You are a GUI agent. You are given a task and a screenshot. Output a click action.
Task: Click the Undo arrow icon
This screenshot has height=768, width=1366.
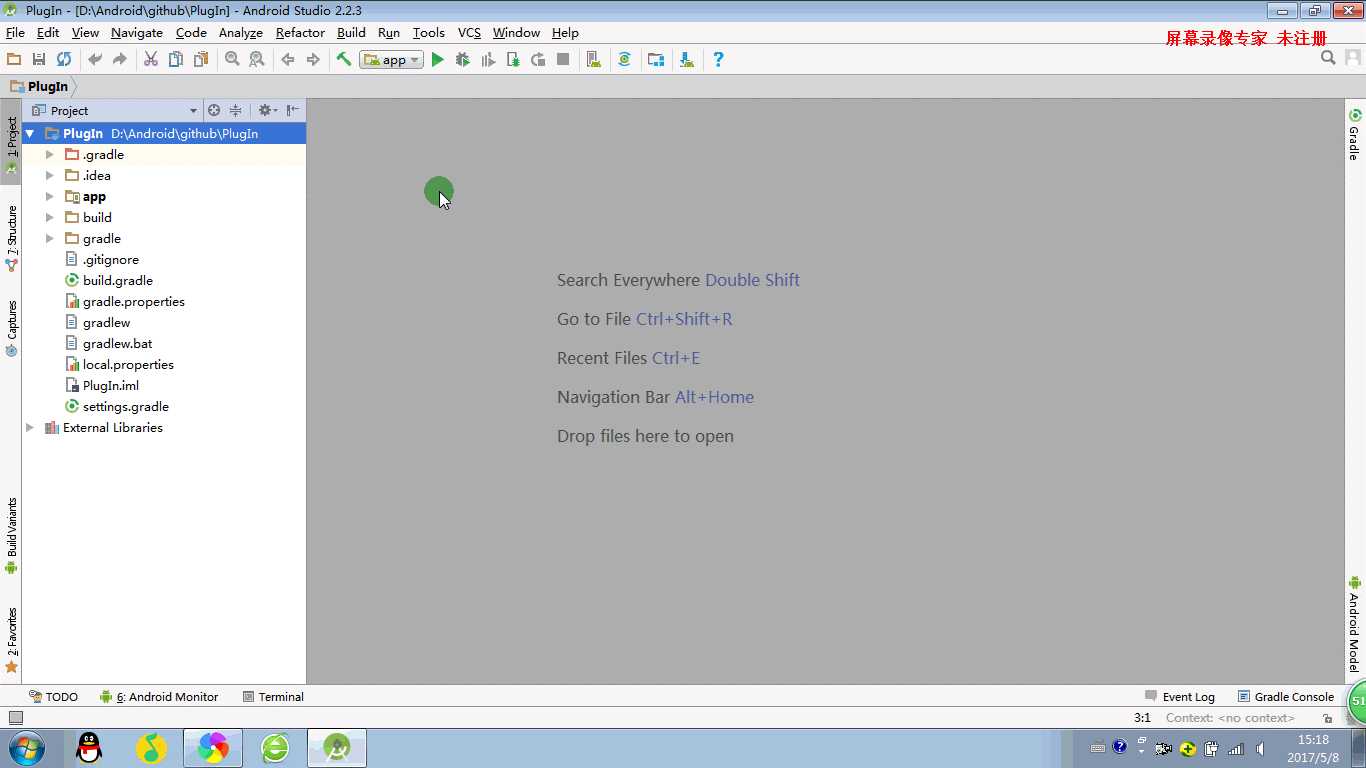point(95,59)
